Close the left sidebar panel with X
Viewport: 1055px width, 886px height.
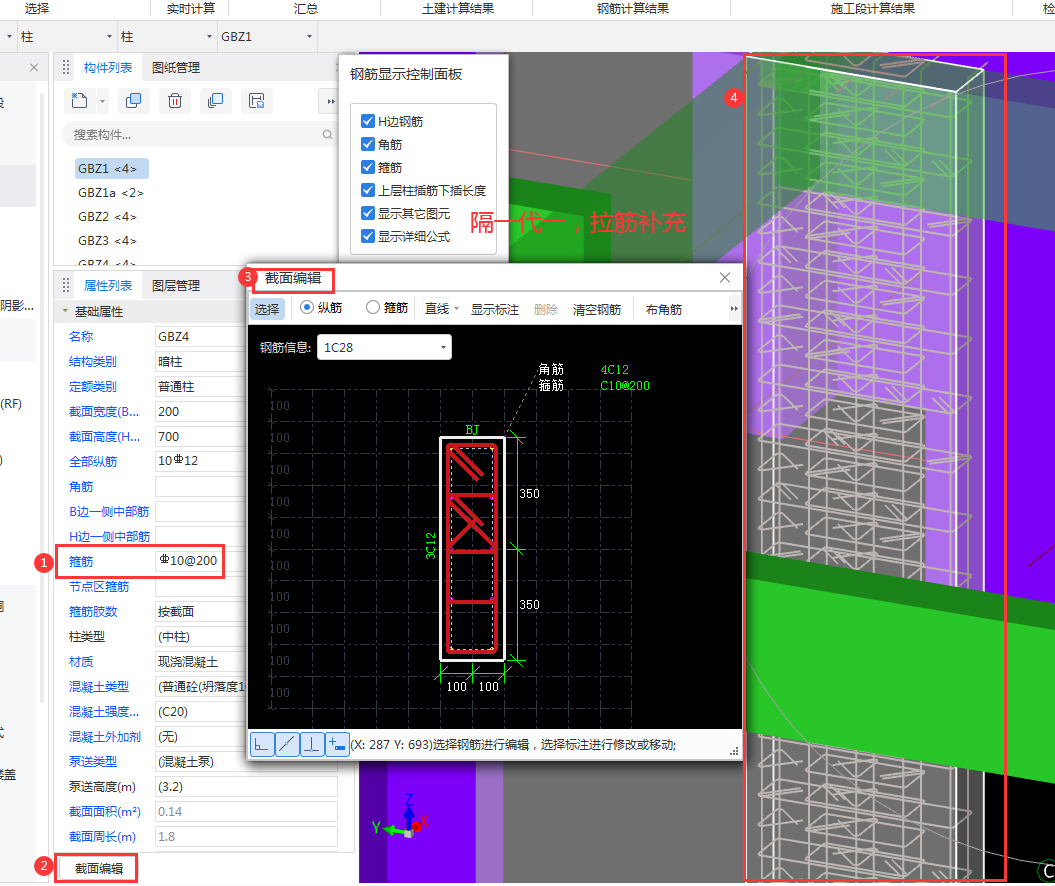click(34, 67)
